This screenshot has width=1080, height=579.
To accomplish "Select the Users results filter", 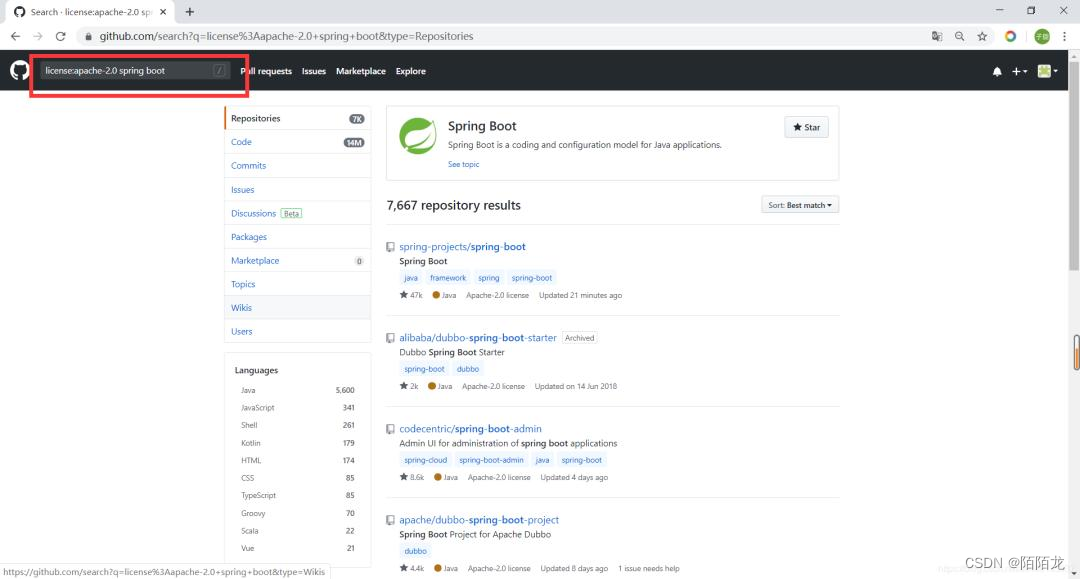I will pos(298,331).
